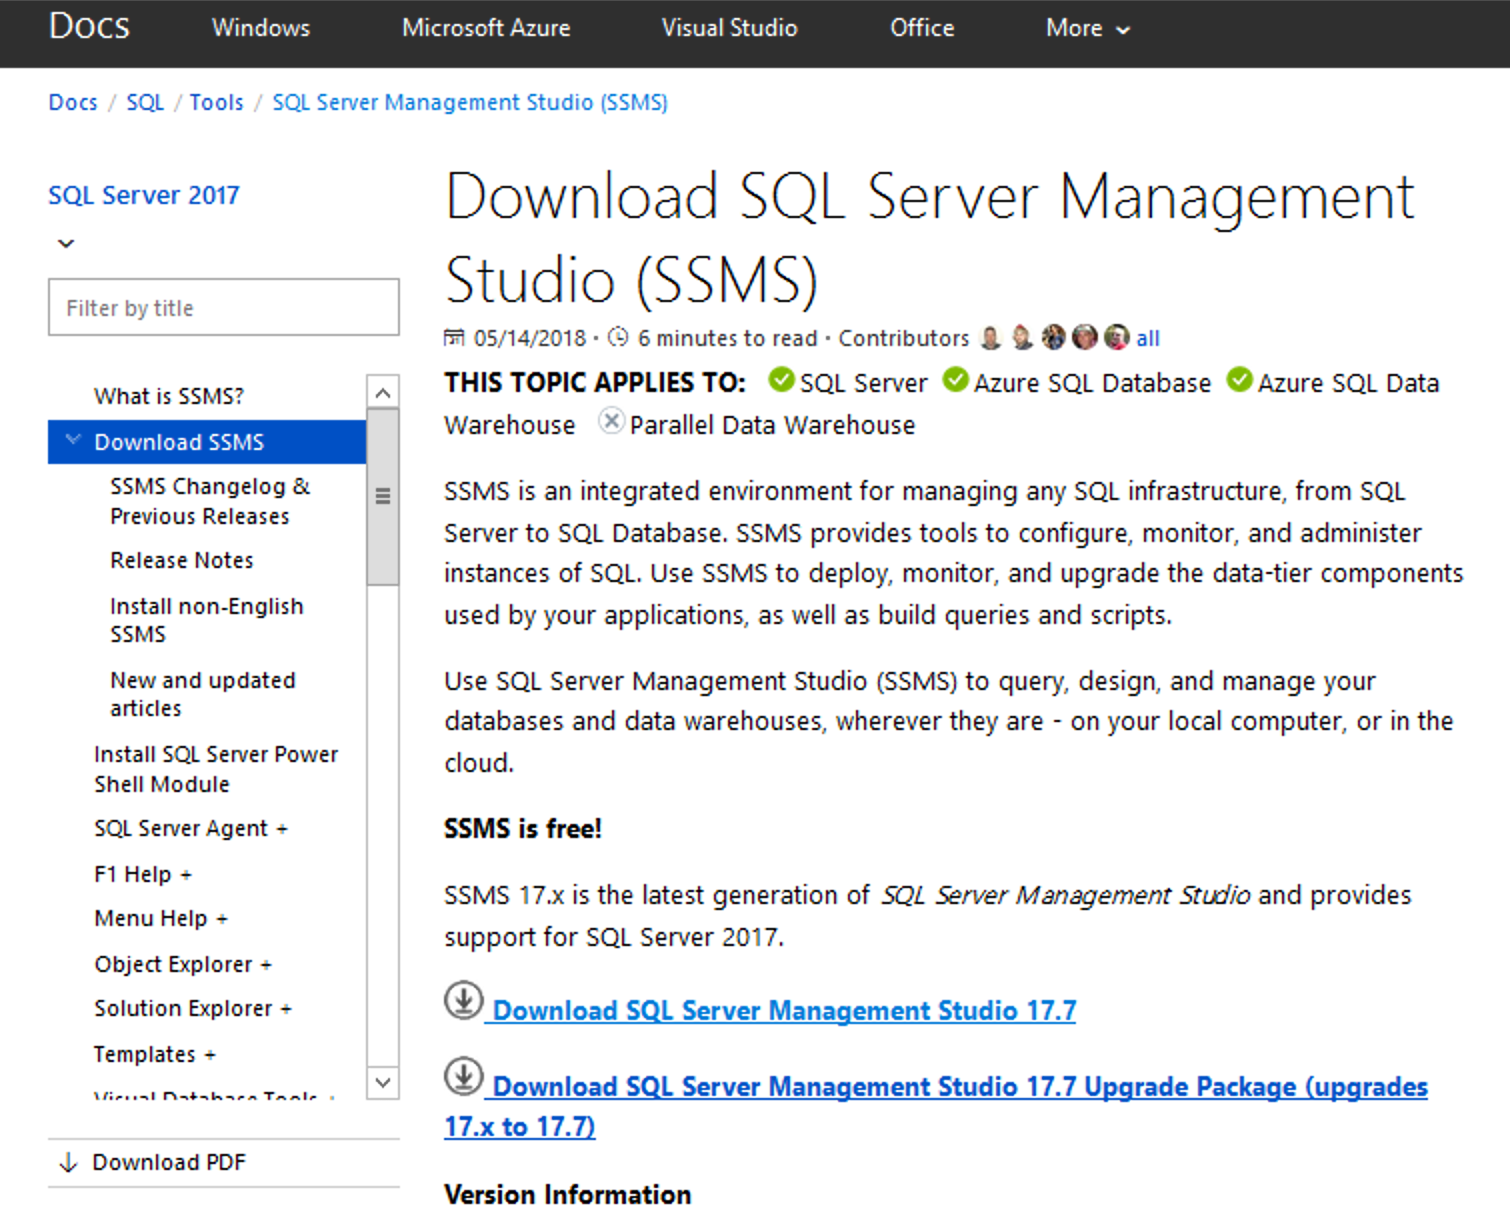Download SQL Server Management Studio 17.7
The height and width of the screenshot is (1222, 1510).
pyautogui.click(x=785, y=1010)
